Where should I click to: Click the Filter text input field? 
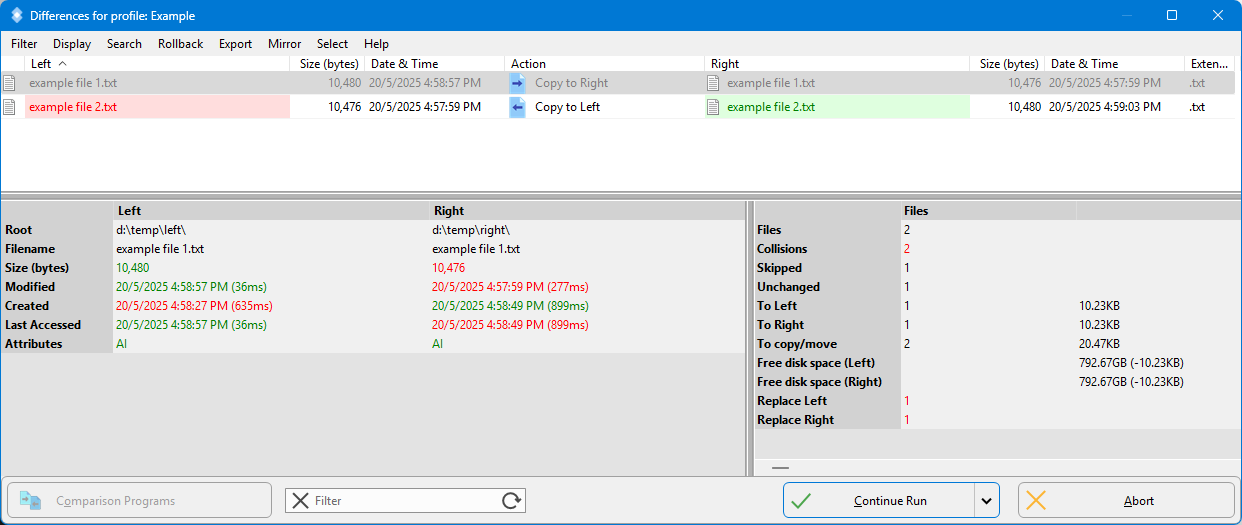click(x=405, y=501)
